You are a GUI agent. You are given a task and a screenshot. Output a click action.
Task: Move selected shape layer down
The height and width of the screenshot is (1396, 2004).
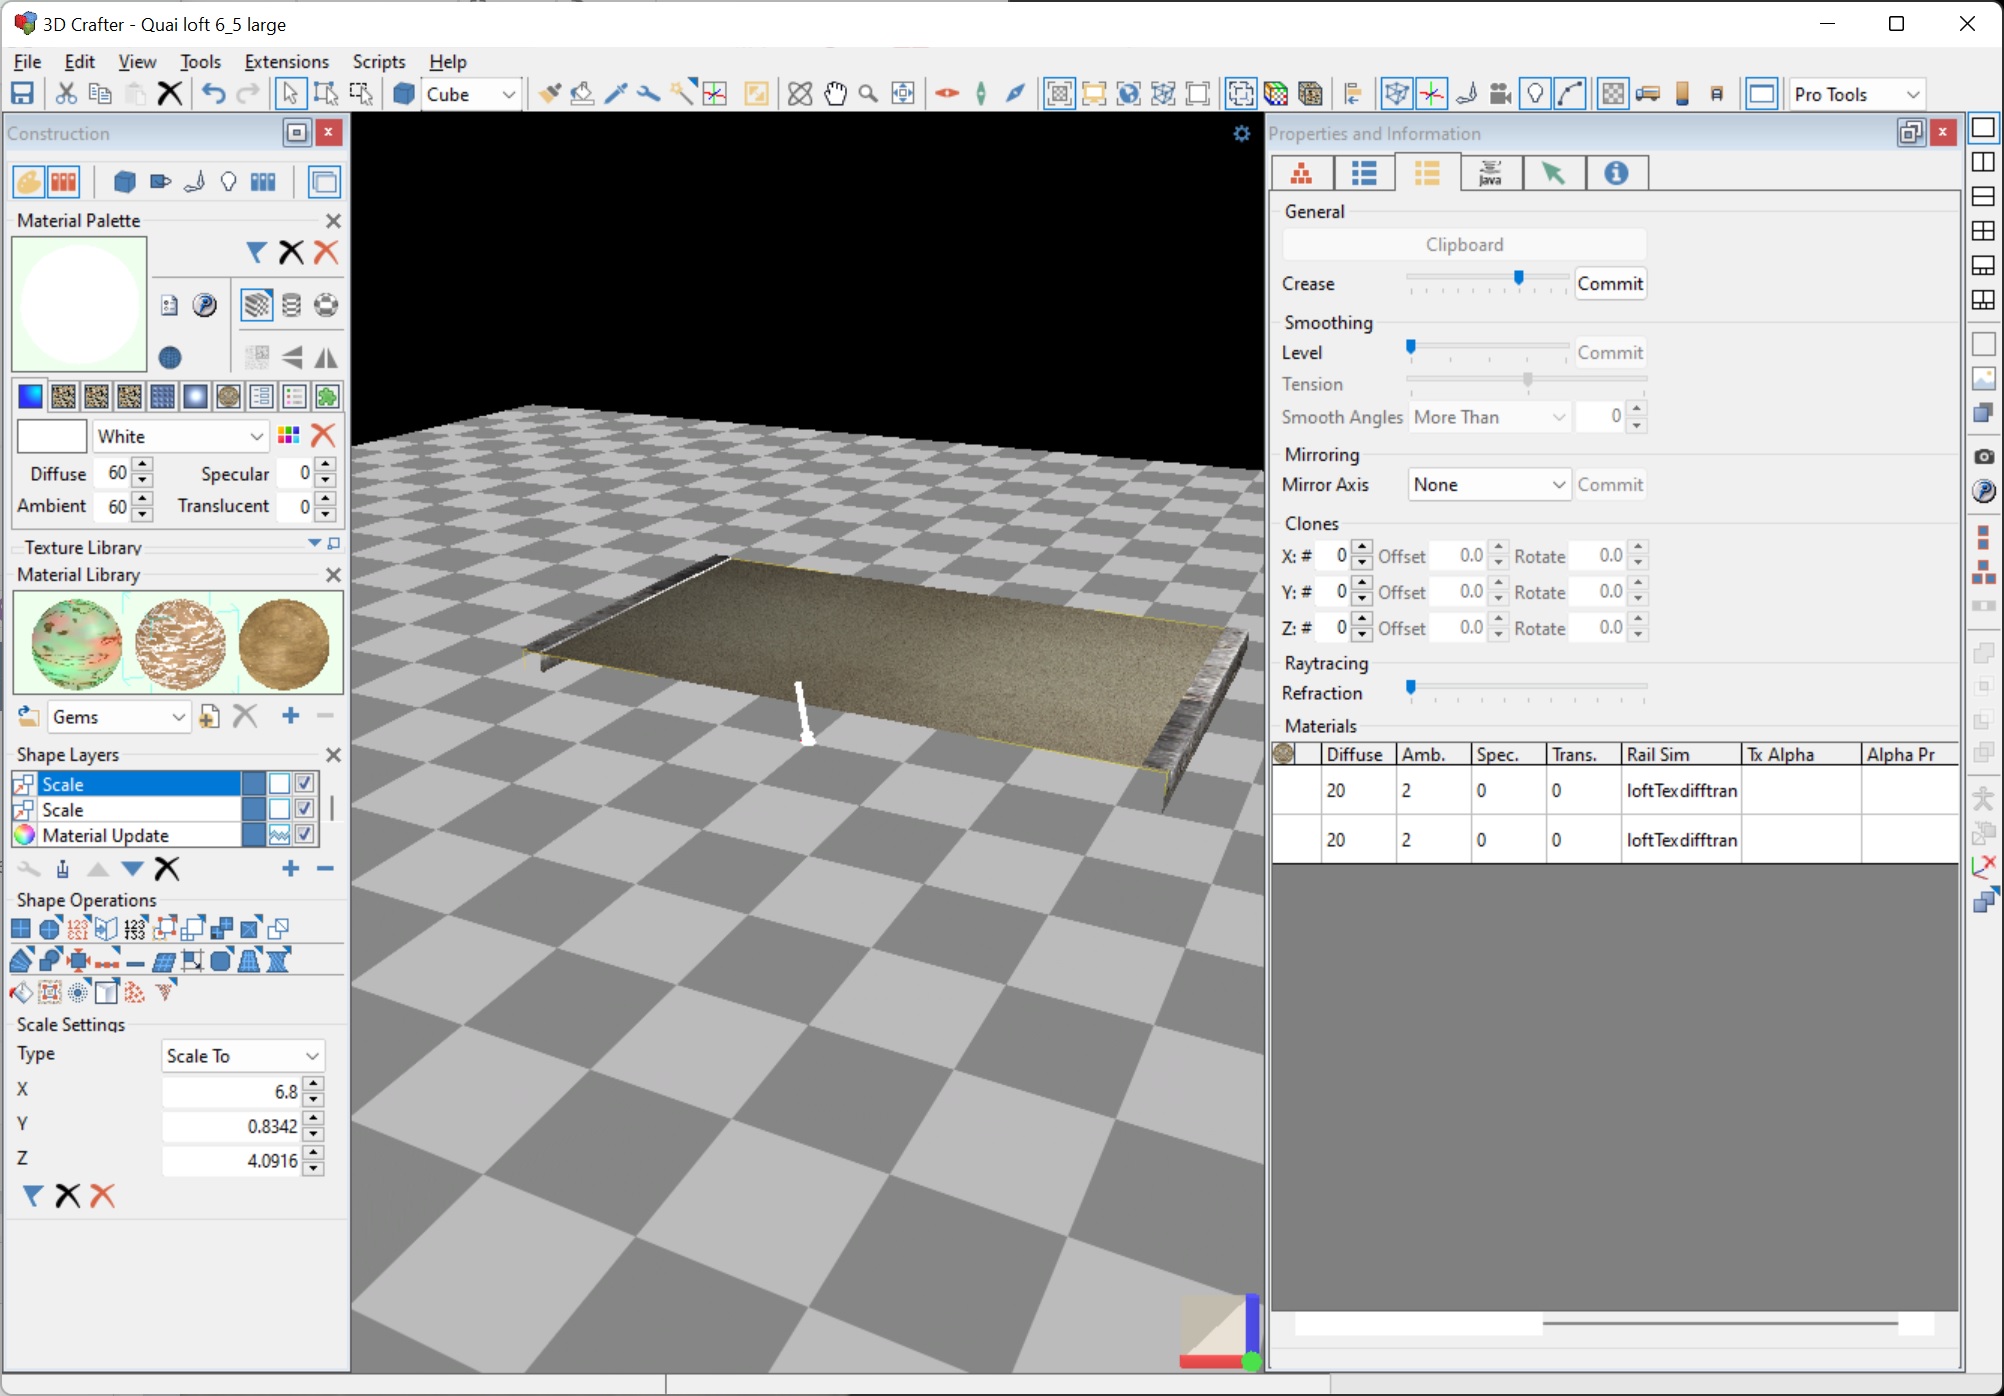click(132, 868)
